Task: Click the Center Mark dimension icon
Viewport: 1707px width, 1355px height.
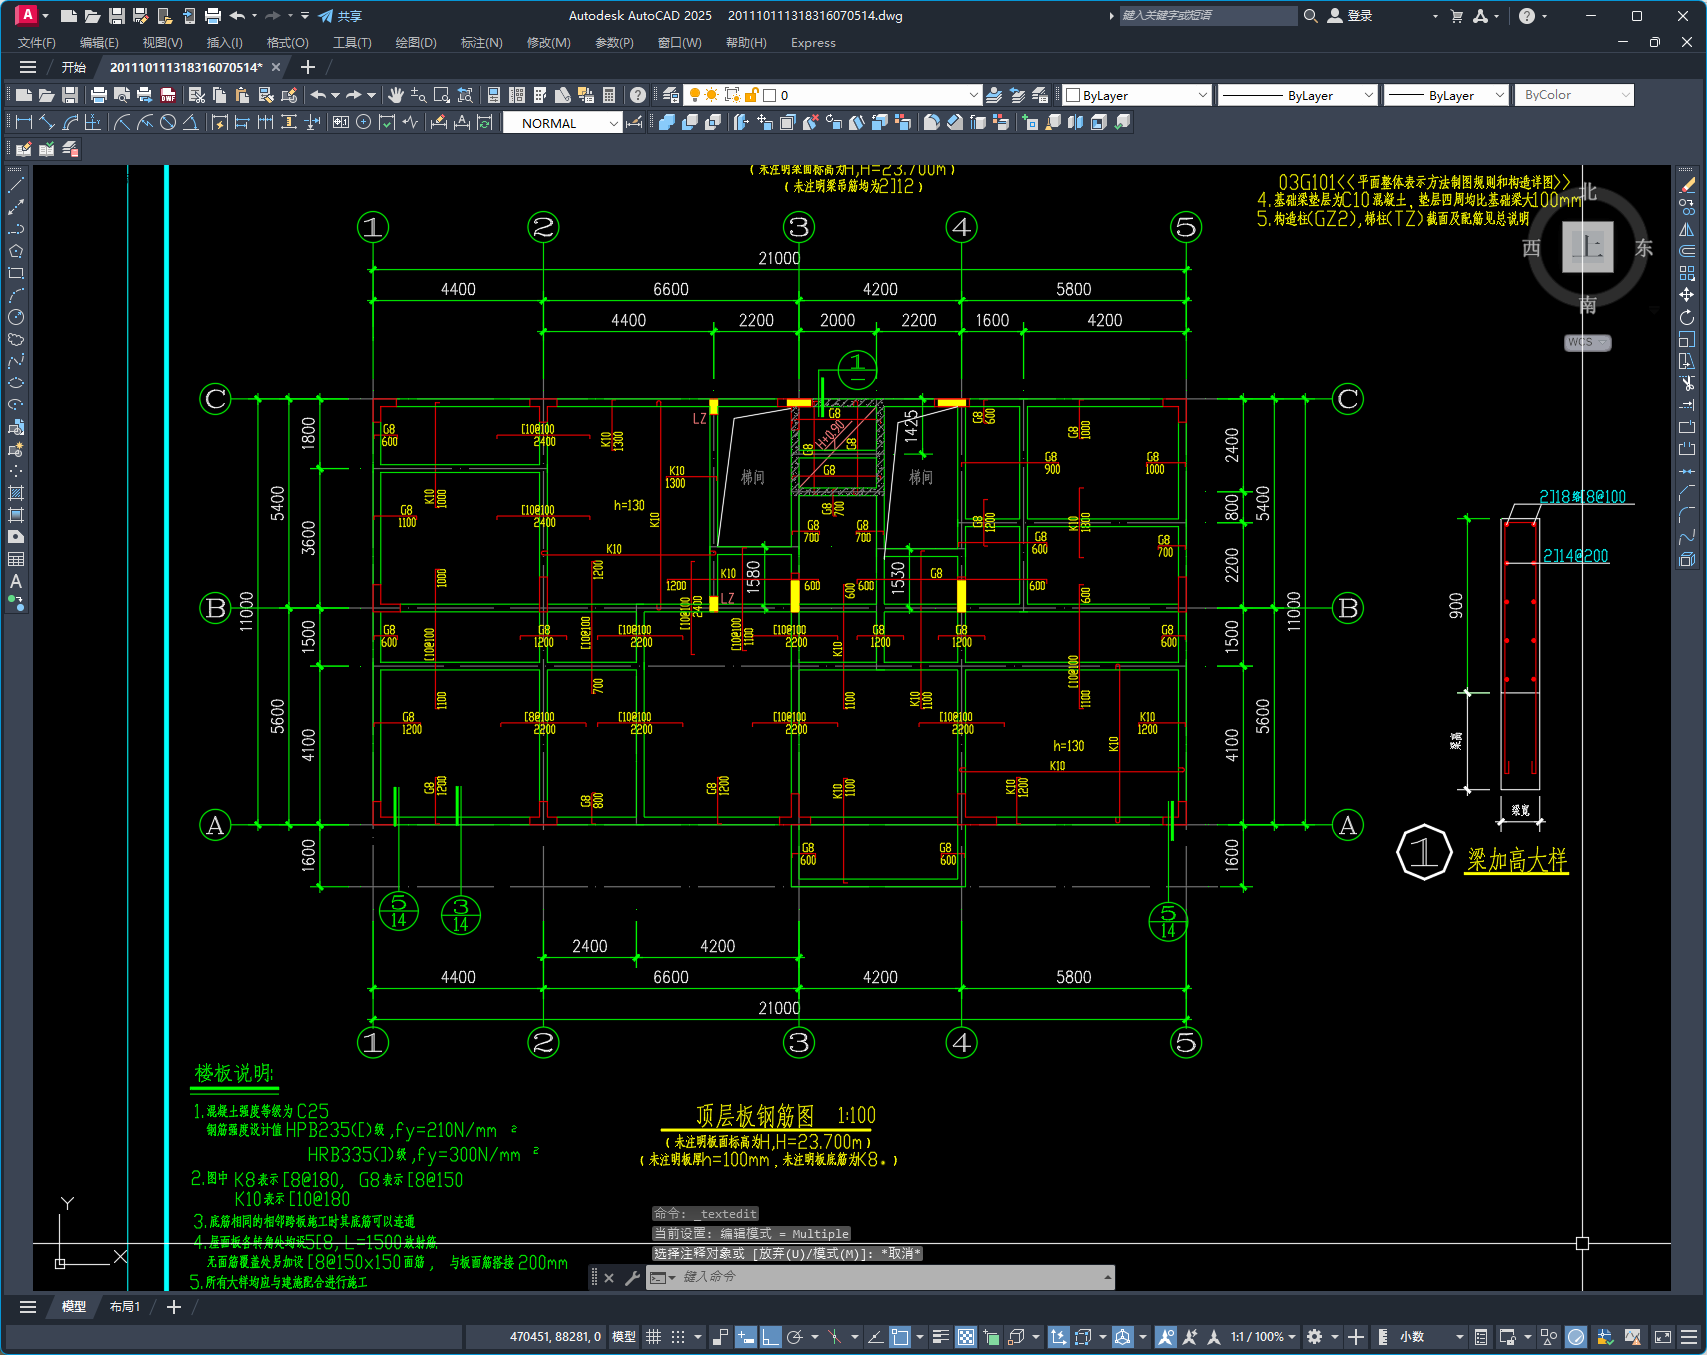Action: pos(364,122)
